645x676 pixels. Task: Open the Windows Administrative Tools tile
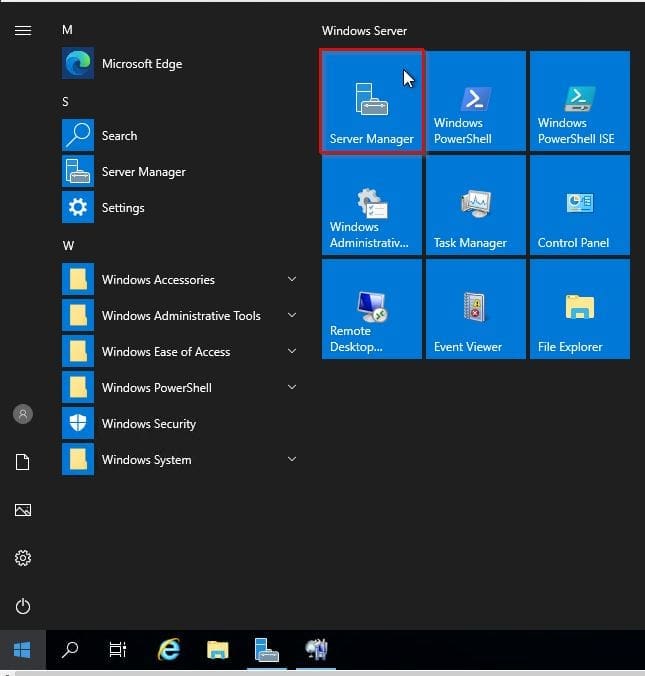point(372,206)
